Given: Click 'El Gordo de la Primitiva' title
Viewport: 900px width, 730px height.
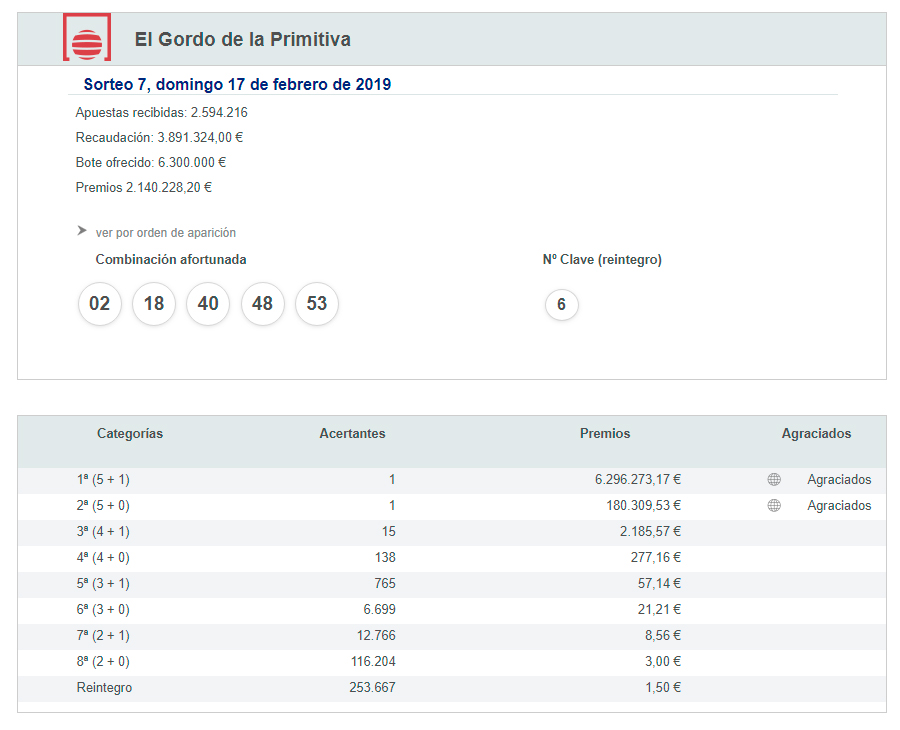Looking at the screenshot, I should tap(242, 40).
